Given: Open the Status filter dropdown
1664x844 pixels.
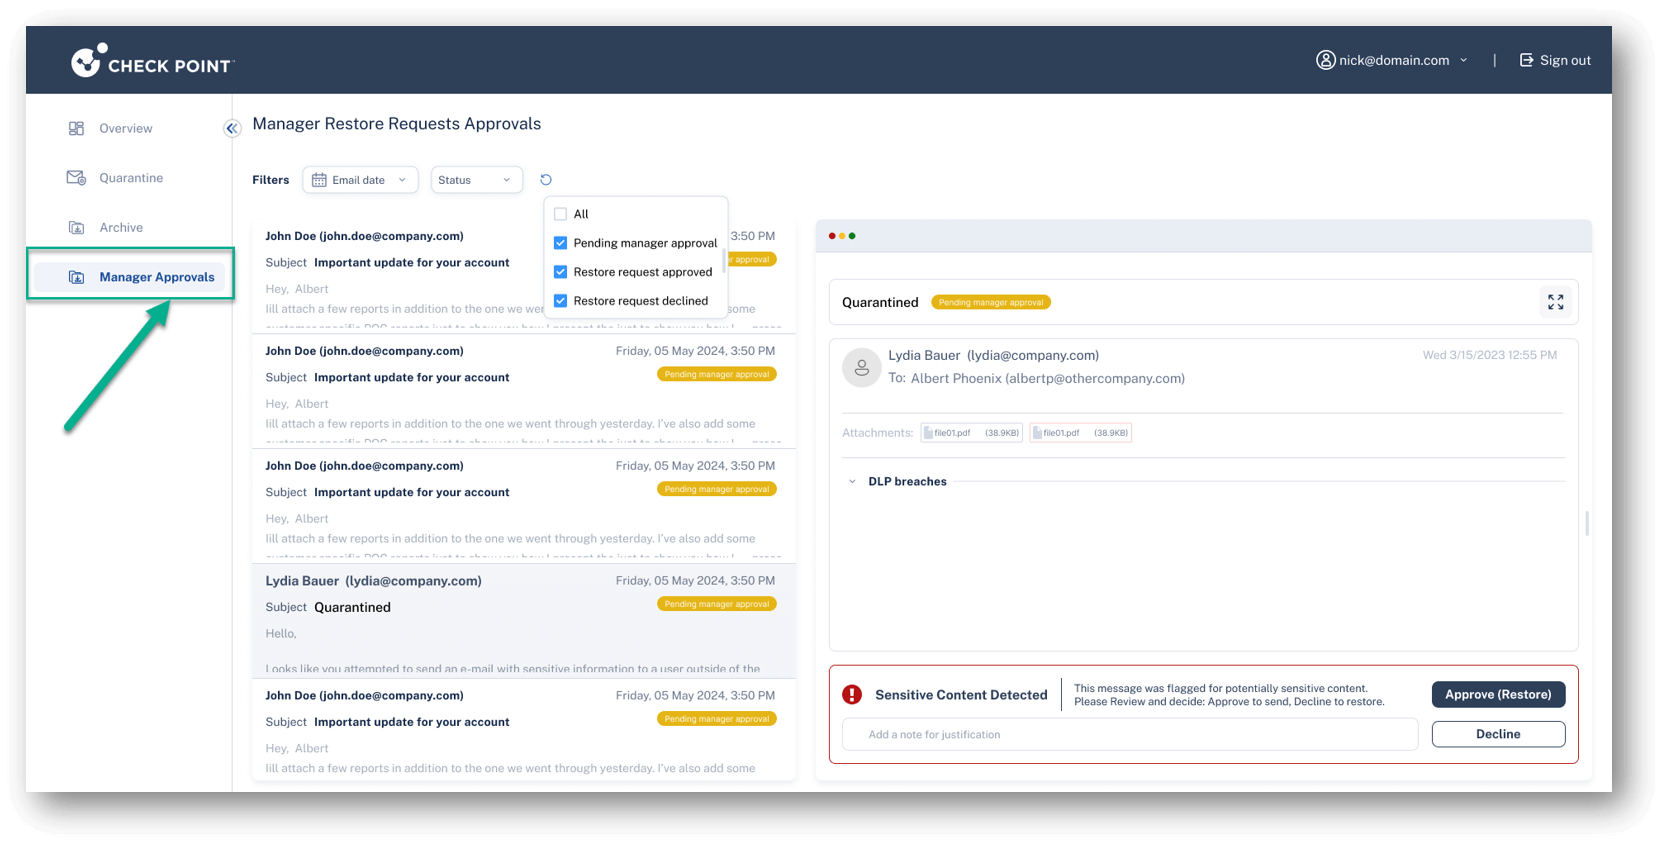Looking at the screenshot, I should pos(476,180).
